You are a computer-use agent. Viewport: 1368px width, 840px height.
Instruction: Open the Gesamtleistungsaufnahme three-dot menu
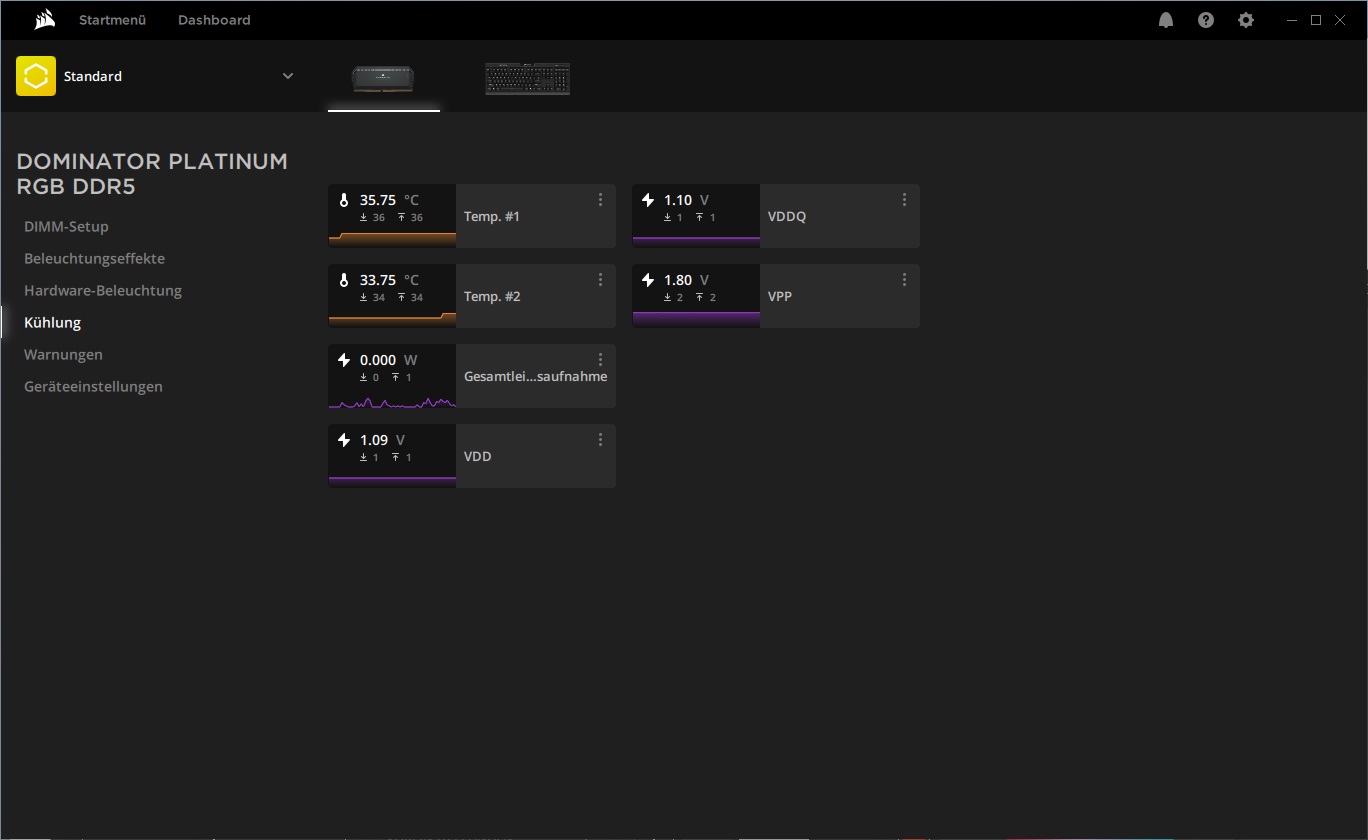point(600,360)
